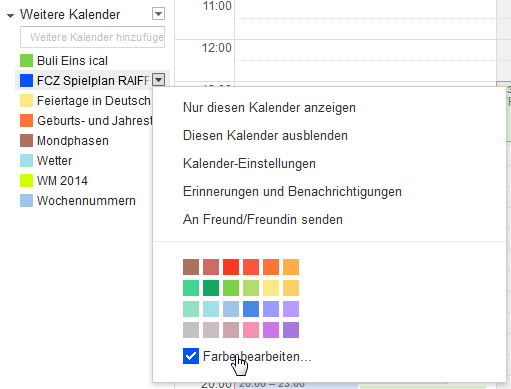Viewport: 511px width, 389px height.
Task: Toggle the WM 2014 calendar color box
Action: coord(26,181)
